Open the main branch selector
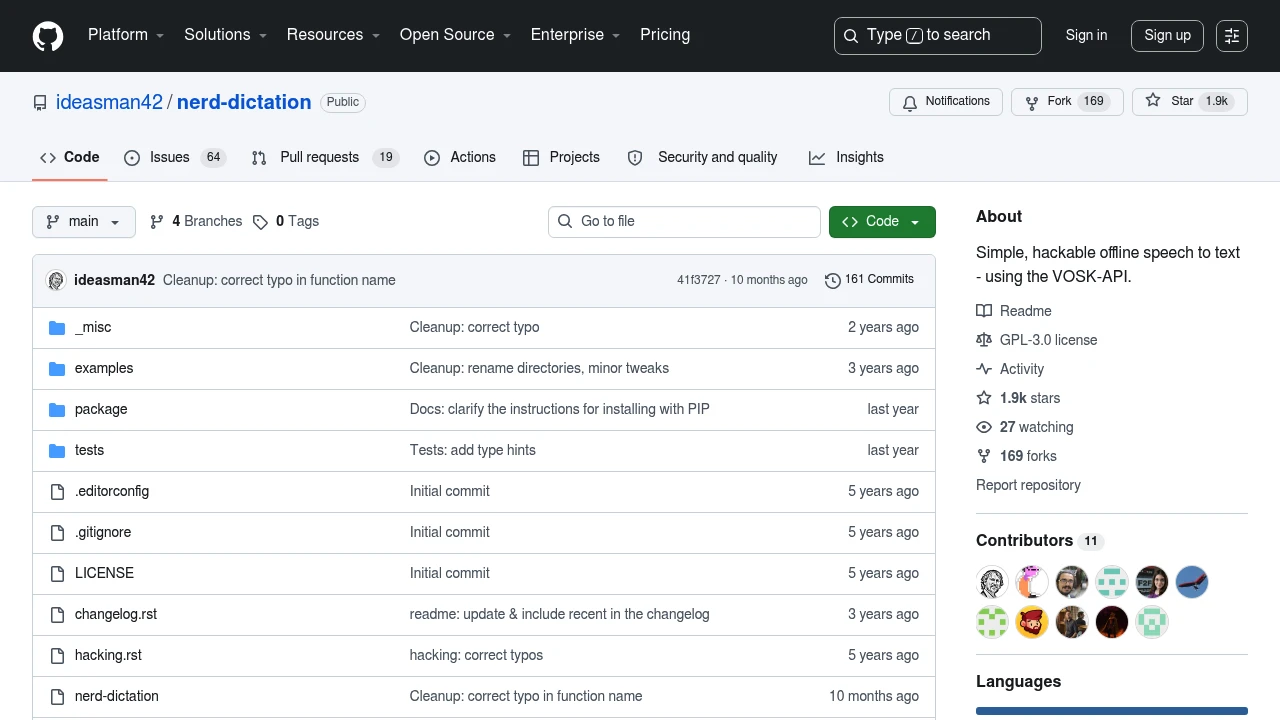 pyautogui.click(x=84, y=222)
